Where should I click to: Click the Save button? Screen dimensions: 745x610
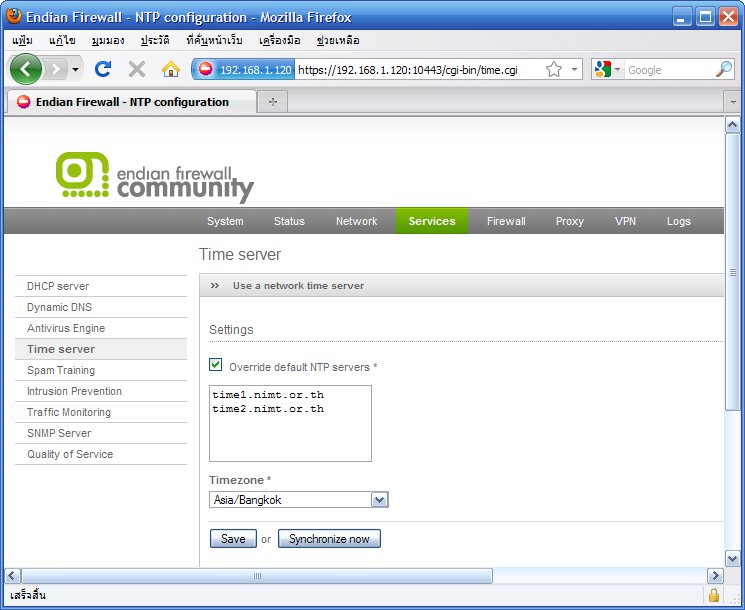pyautogui.click(x=233, y=539)
